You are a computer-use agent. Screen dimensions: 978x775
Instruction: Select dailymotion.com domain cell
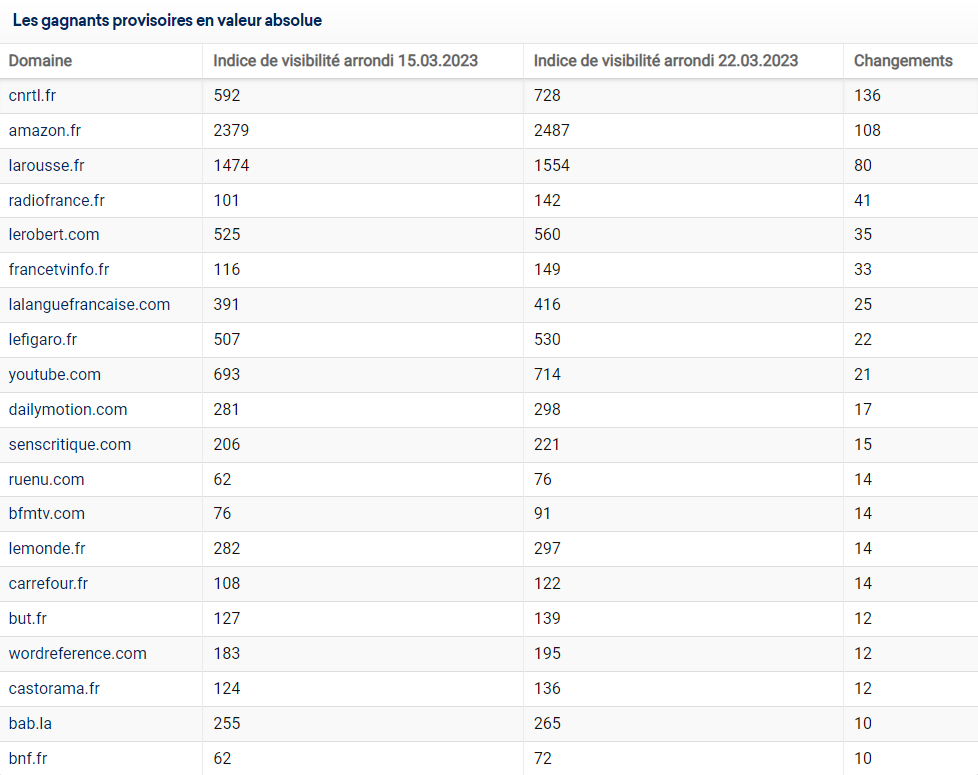(67, 410)
